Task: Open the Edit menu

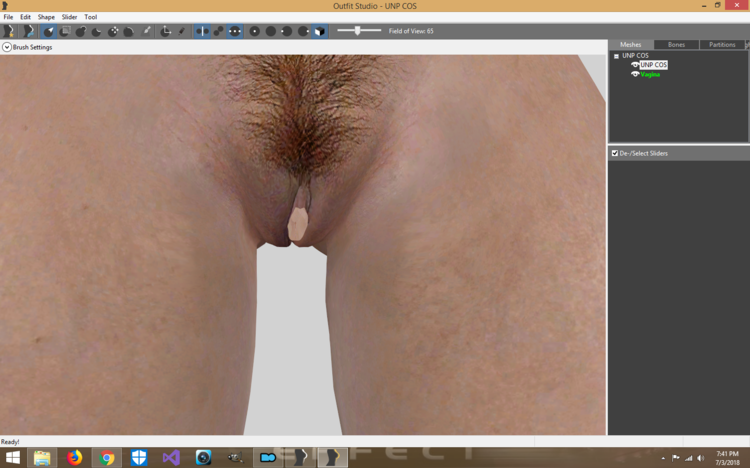Action: pos(25,17)
